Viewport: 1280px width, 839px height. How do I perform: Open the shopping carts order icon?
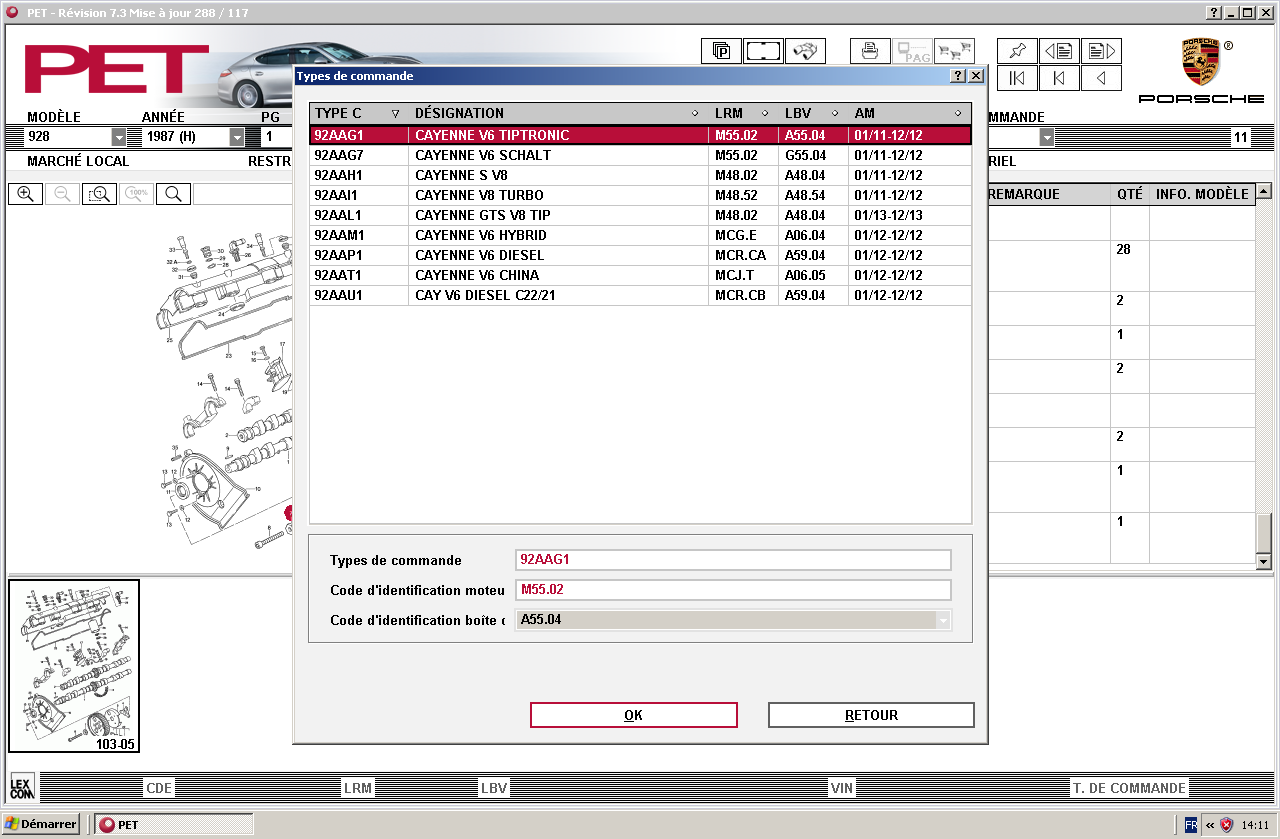954,50
